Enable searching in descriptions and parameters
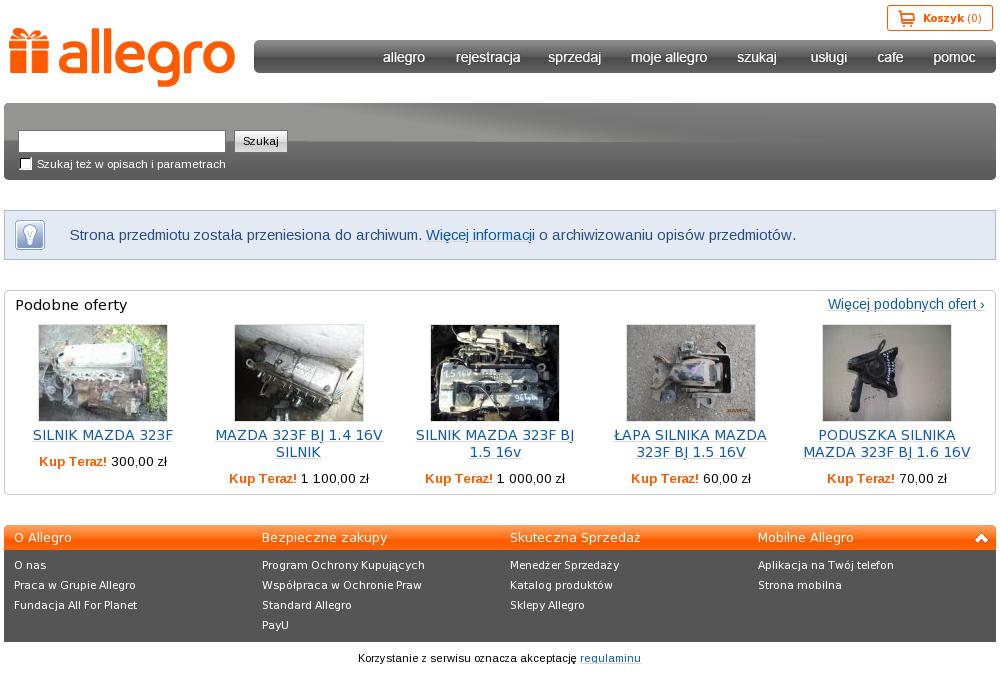The height and width of the screenshot is (678, 1000). (x=26, y=164)
